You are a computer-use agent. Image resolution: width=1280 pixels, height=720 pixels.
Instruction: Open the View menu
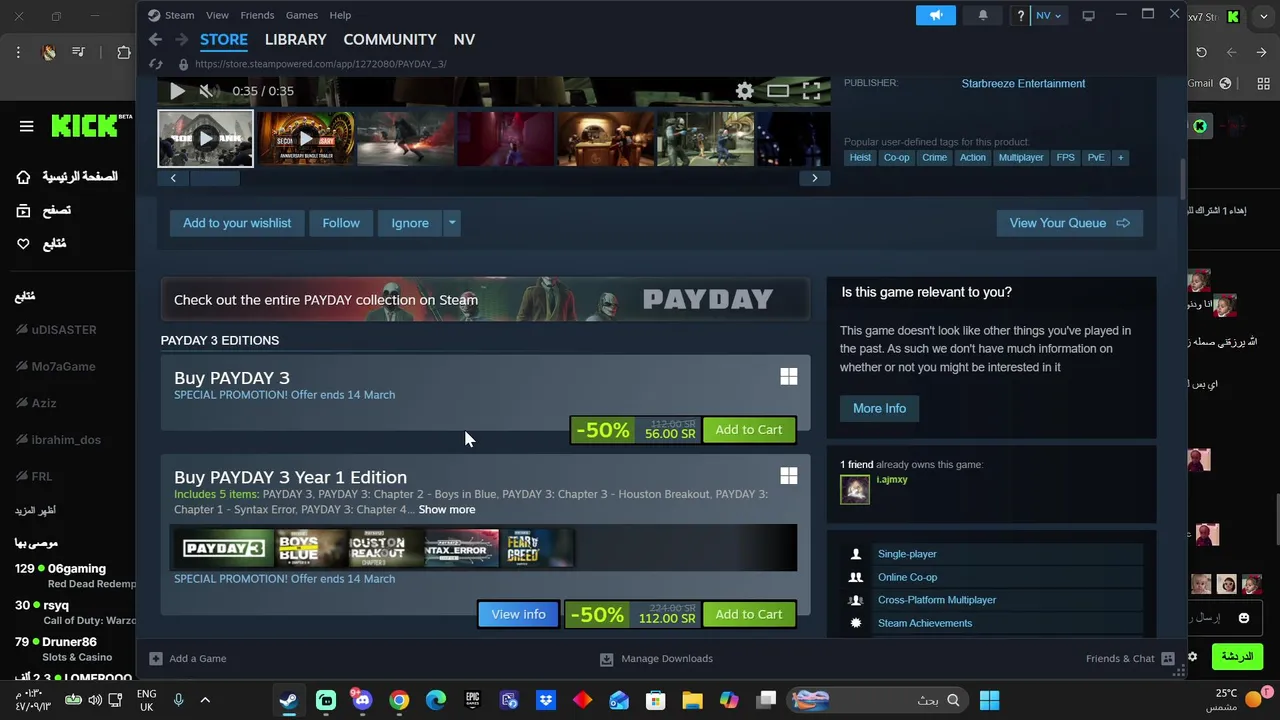217,15
